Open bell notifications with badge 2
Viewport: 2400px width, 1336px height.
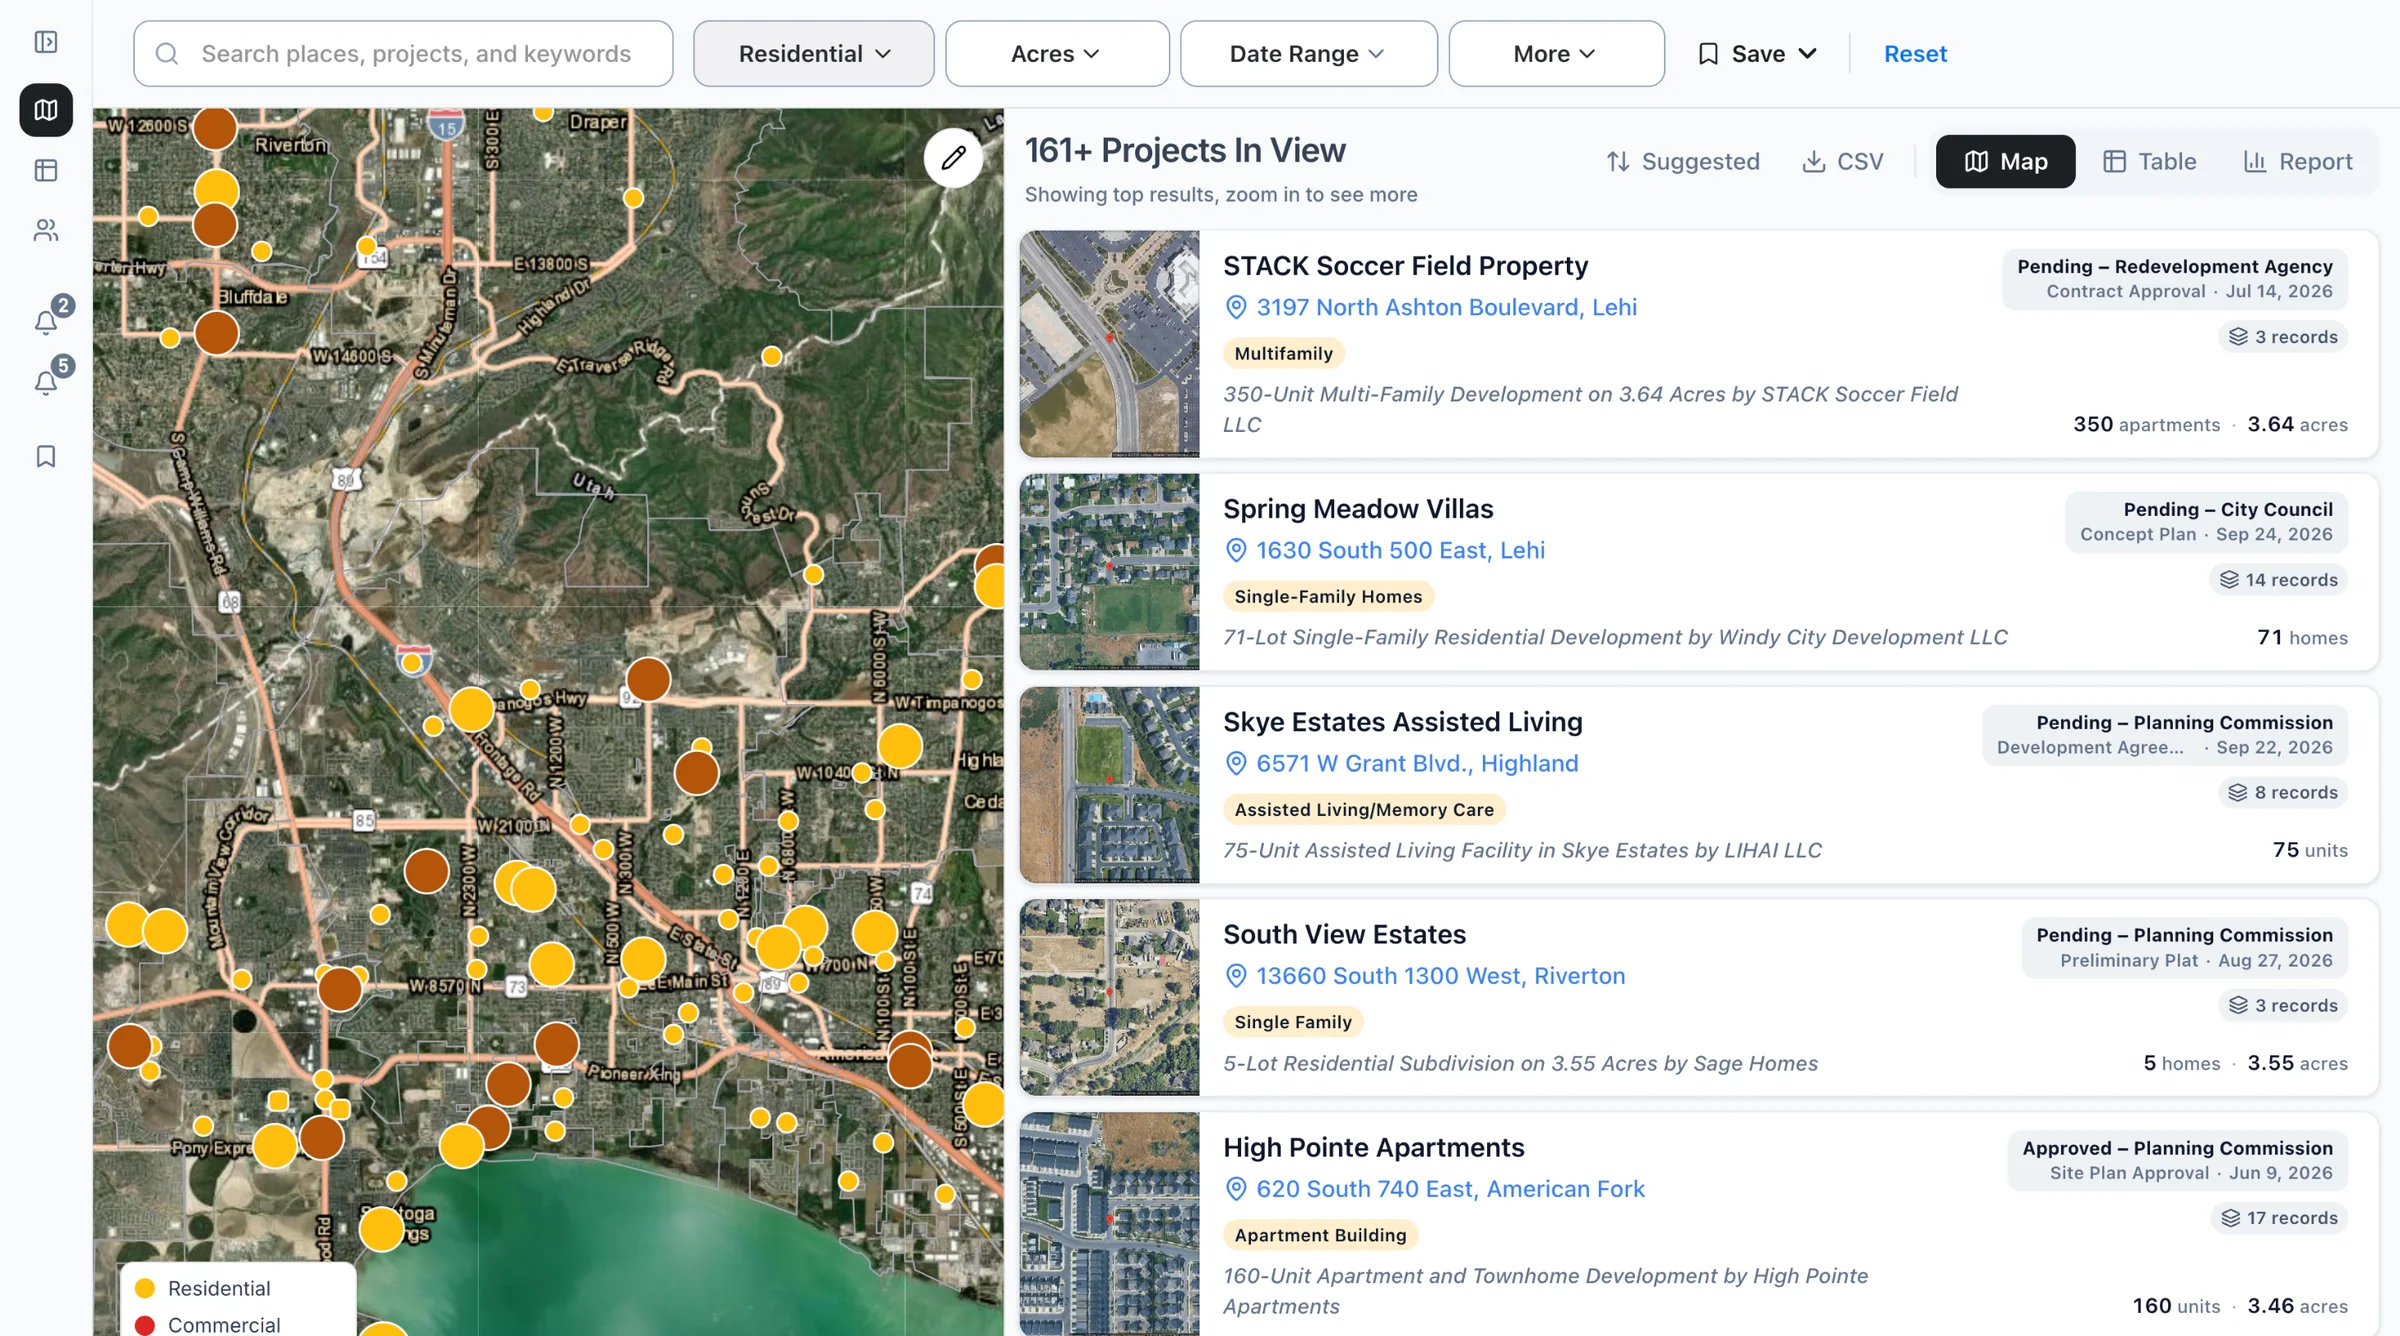pos(46,321)
